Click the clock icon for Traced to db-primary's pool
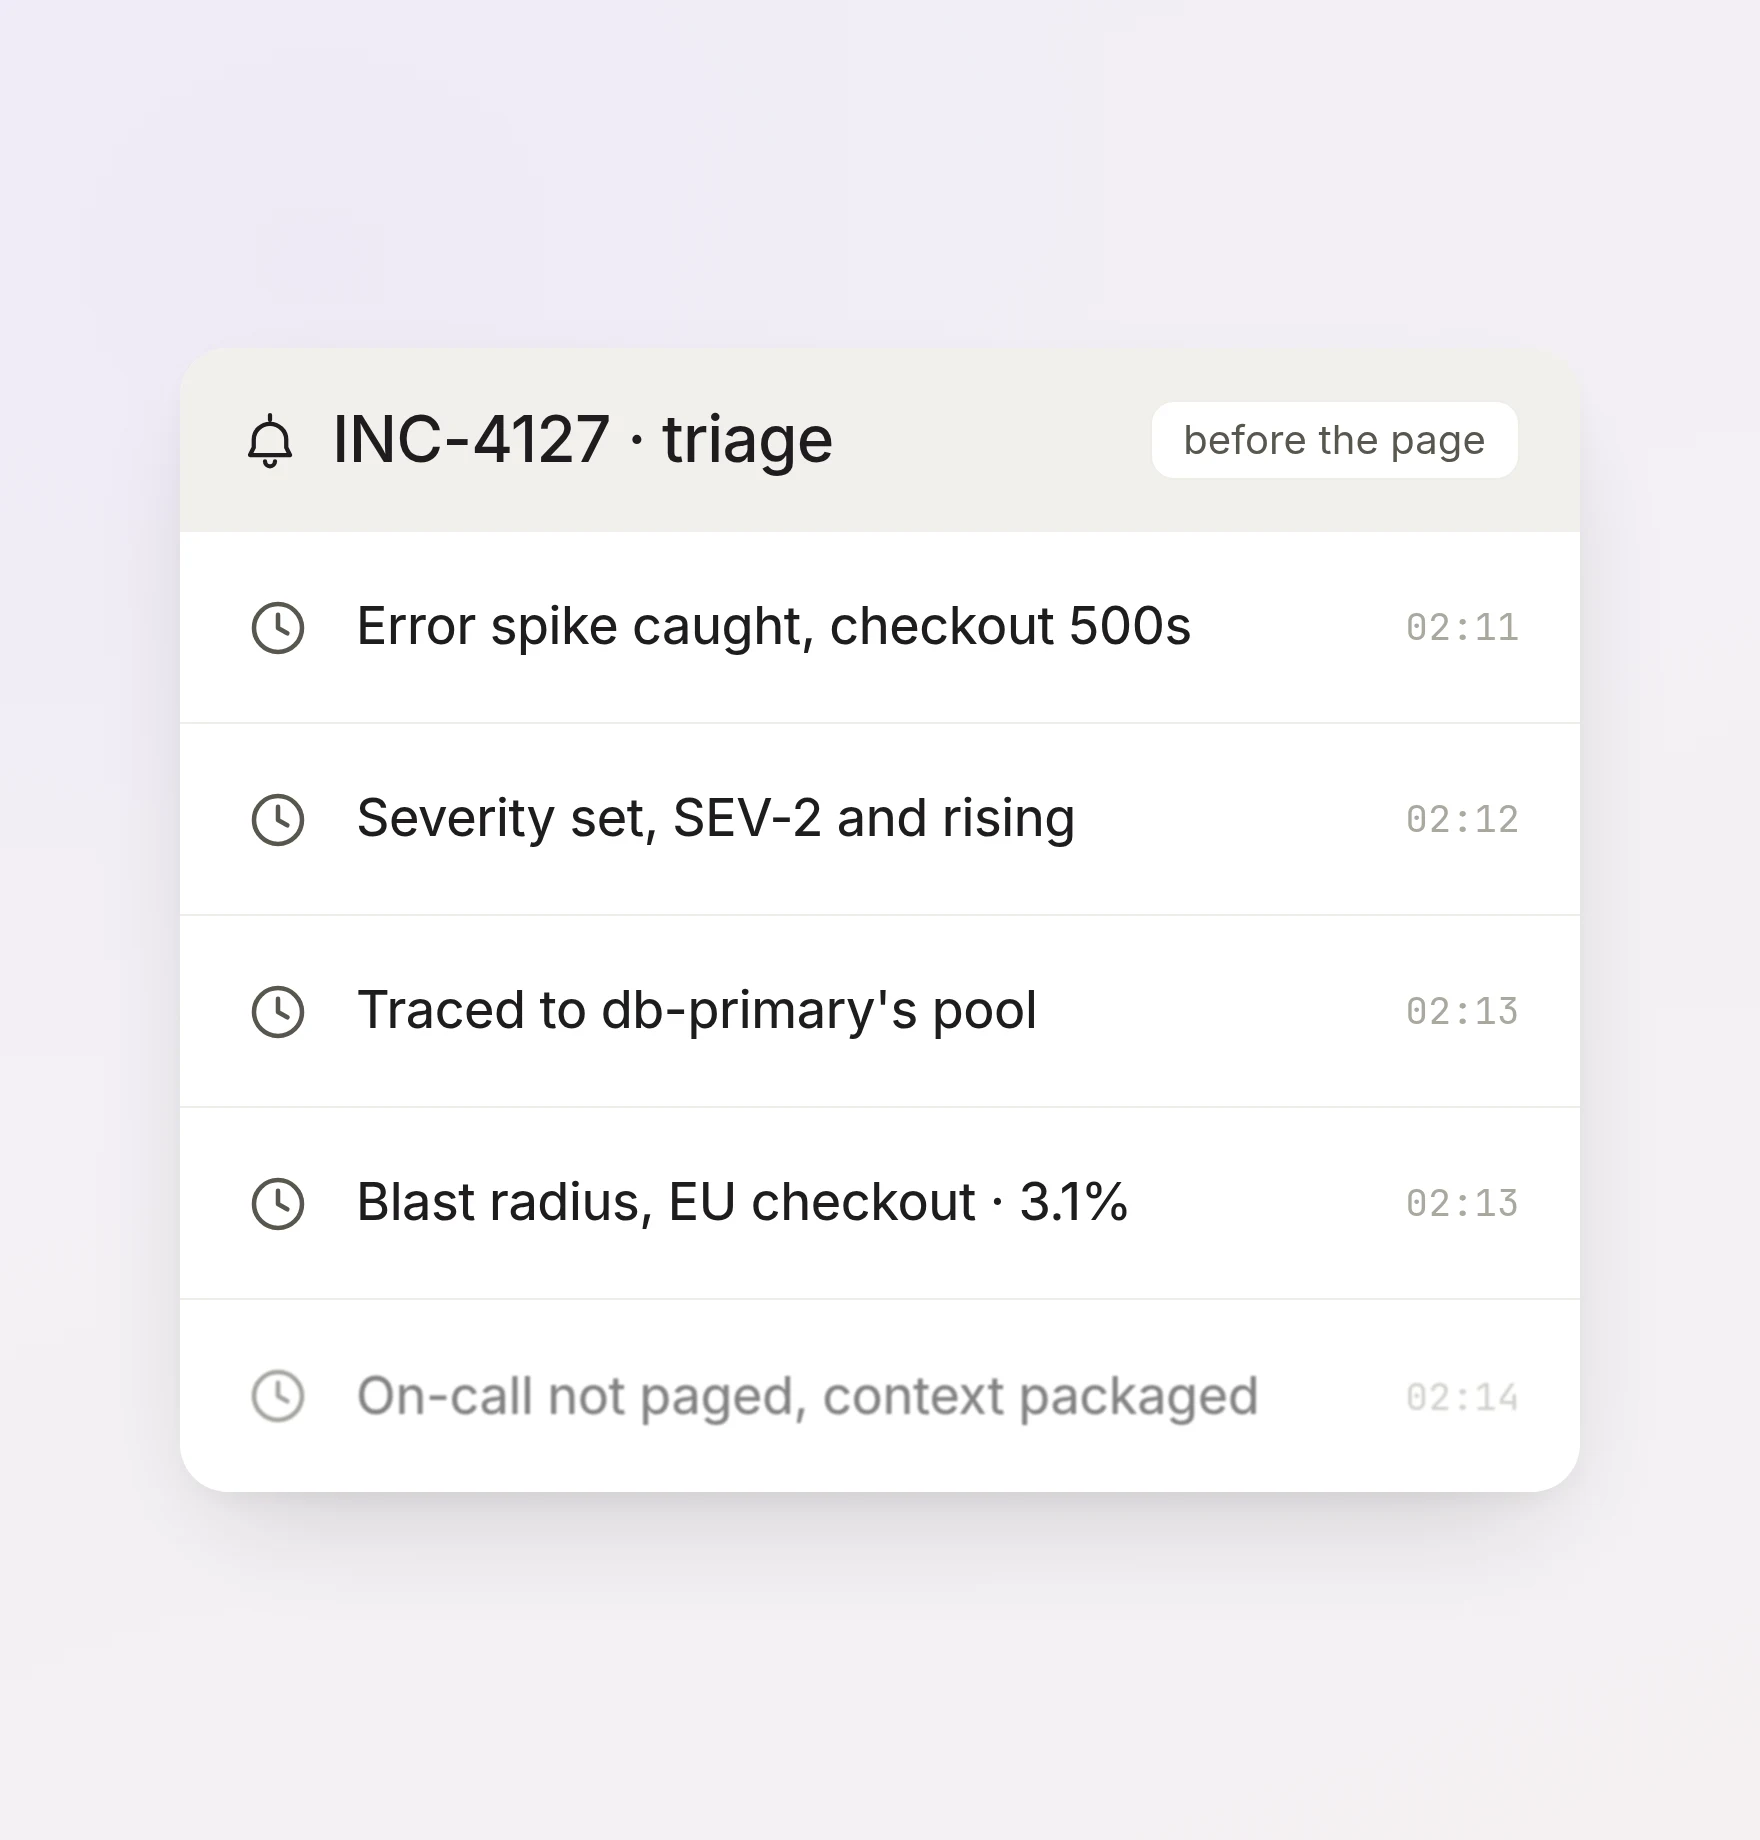Screen dimensions: 1760x1840 tap(277, 1012)
